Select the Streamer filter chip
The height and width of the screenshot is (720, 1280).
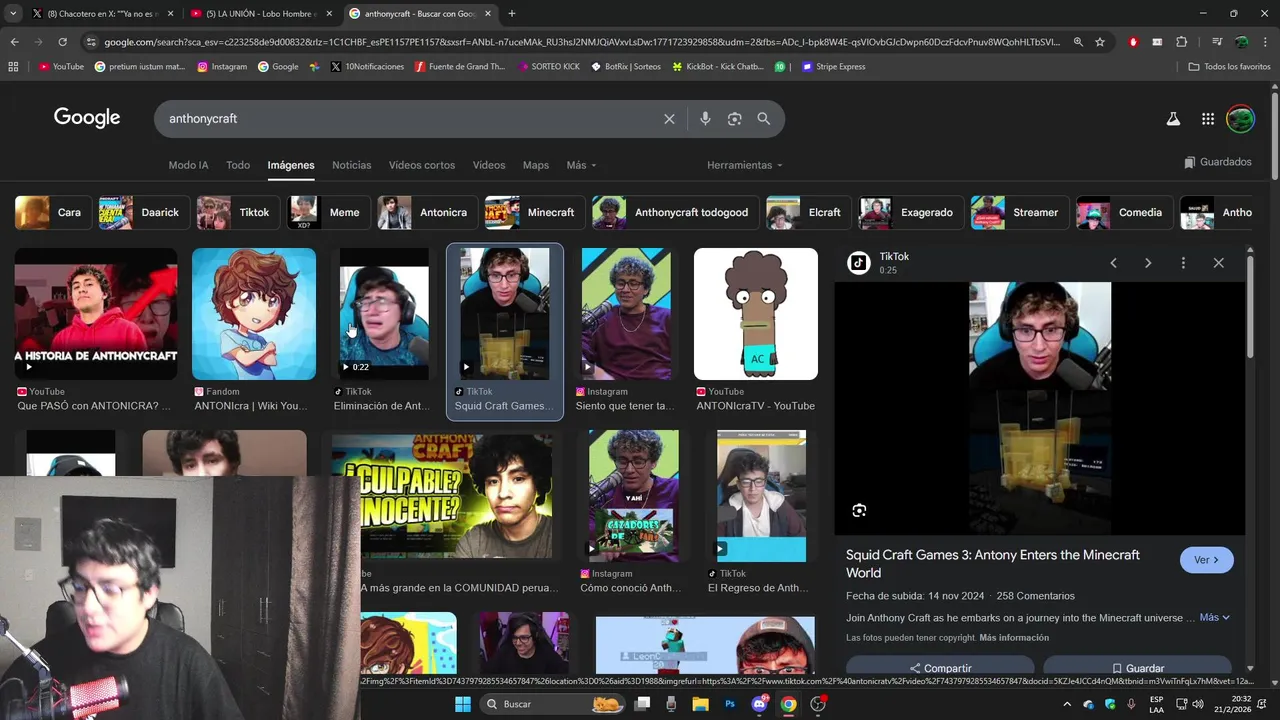click(1019, 213)
